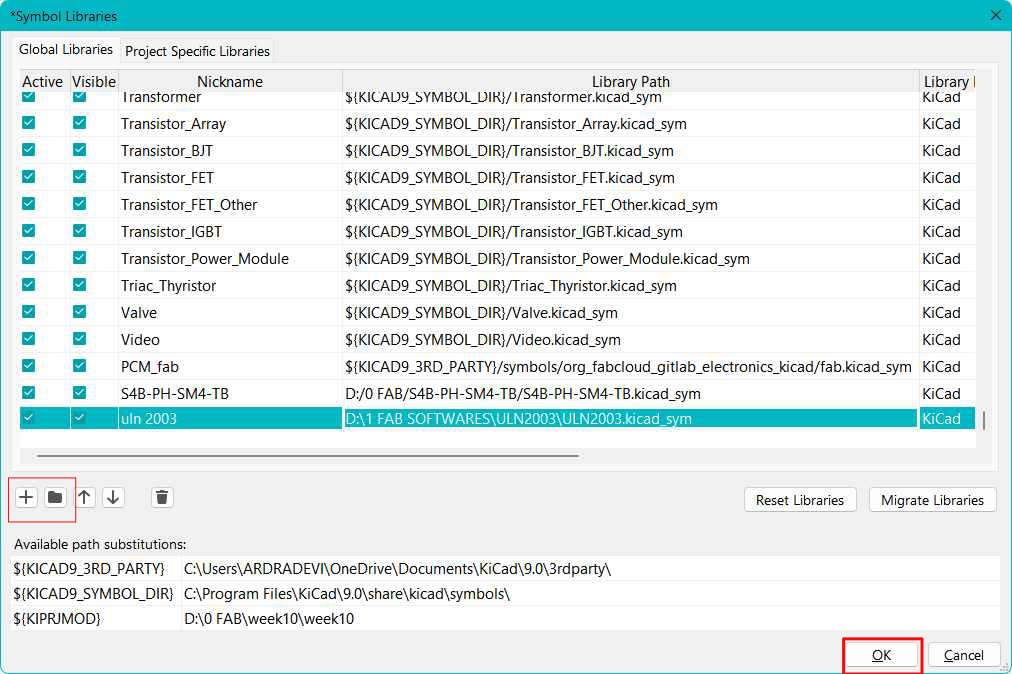Select nickname cell S4B-PH-SM4-TB
This screenshot has width=1012, height=674.
tap(230, 393)
